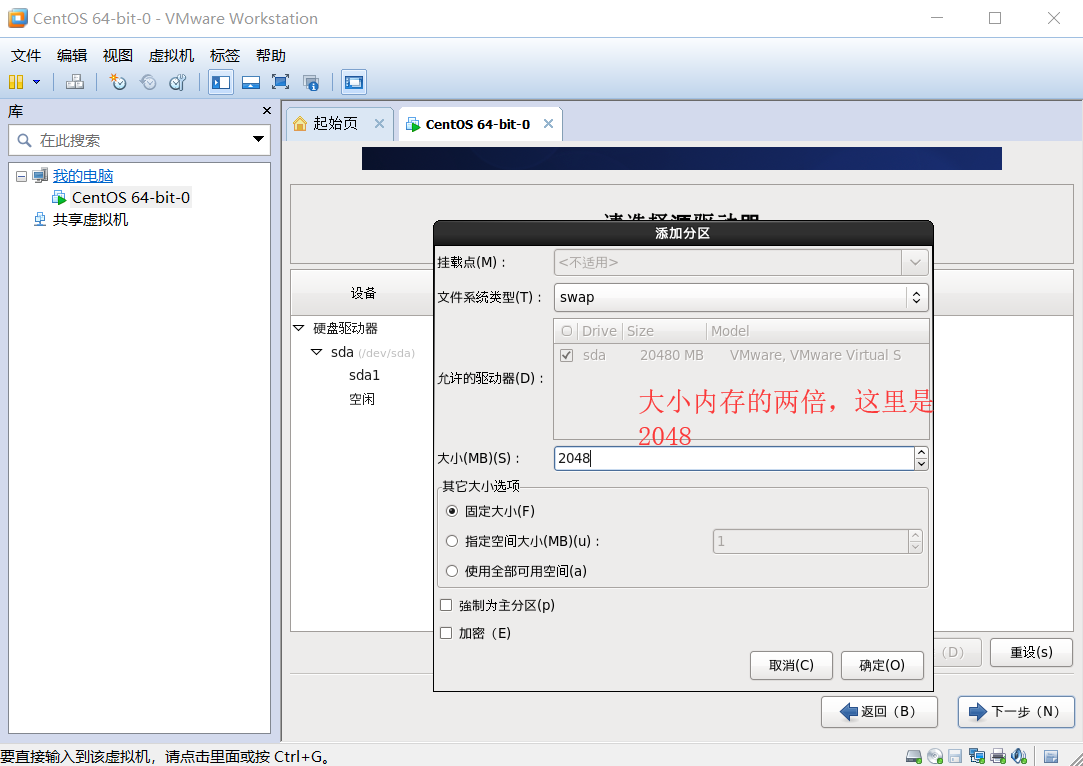The height and width of the screenshot is (766, 1083).
Task: Enable the 加密 encryption checkbox
Action: pos(446,633)
